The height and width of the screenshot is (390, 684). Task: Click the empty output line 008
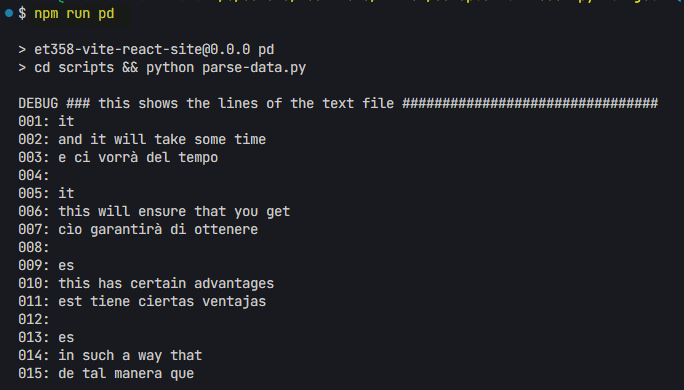34,247
